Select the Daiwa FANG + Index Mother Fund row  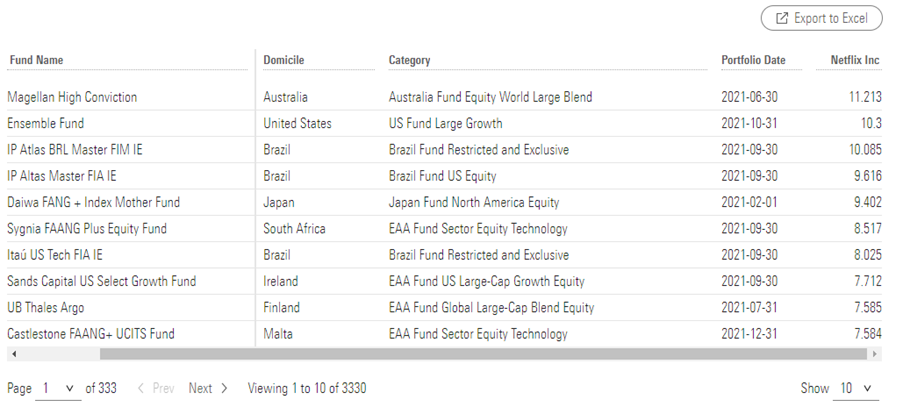pyautogui.click(x=93, y=203)
